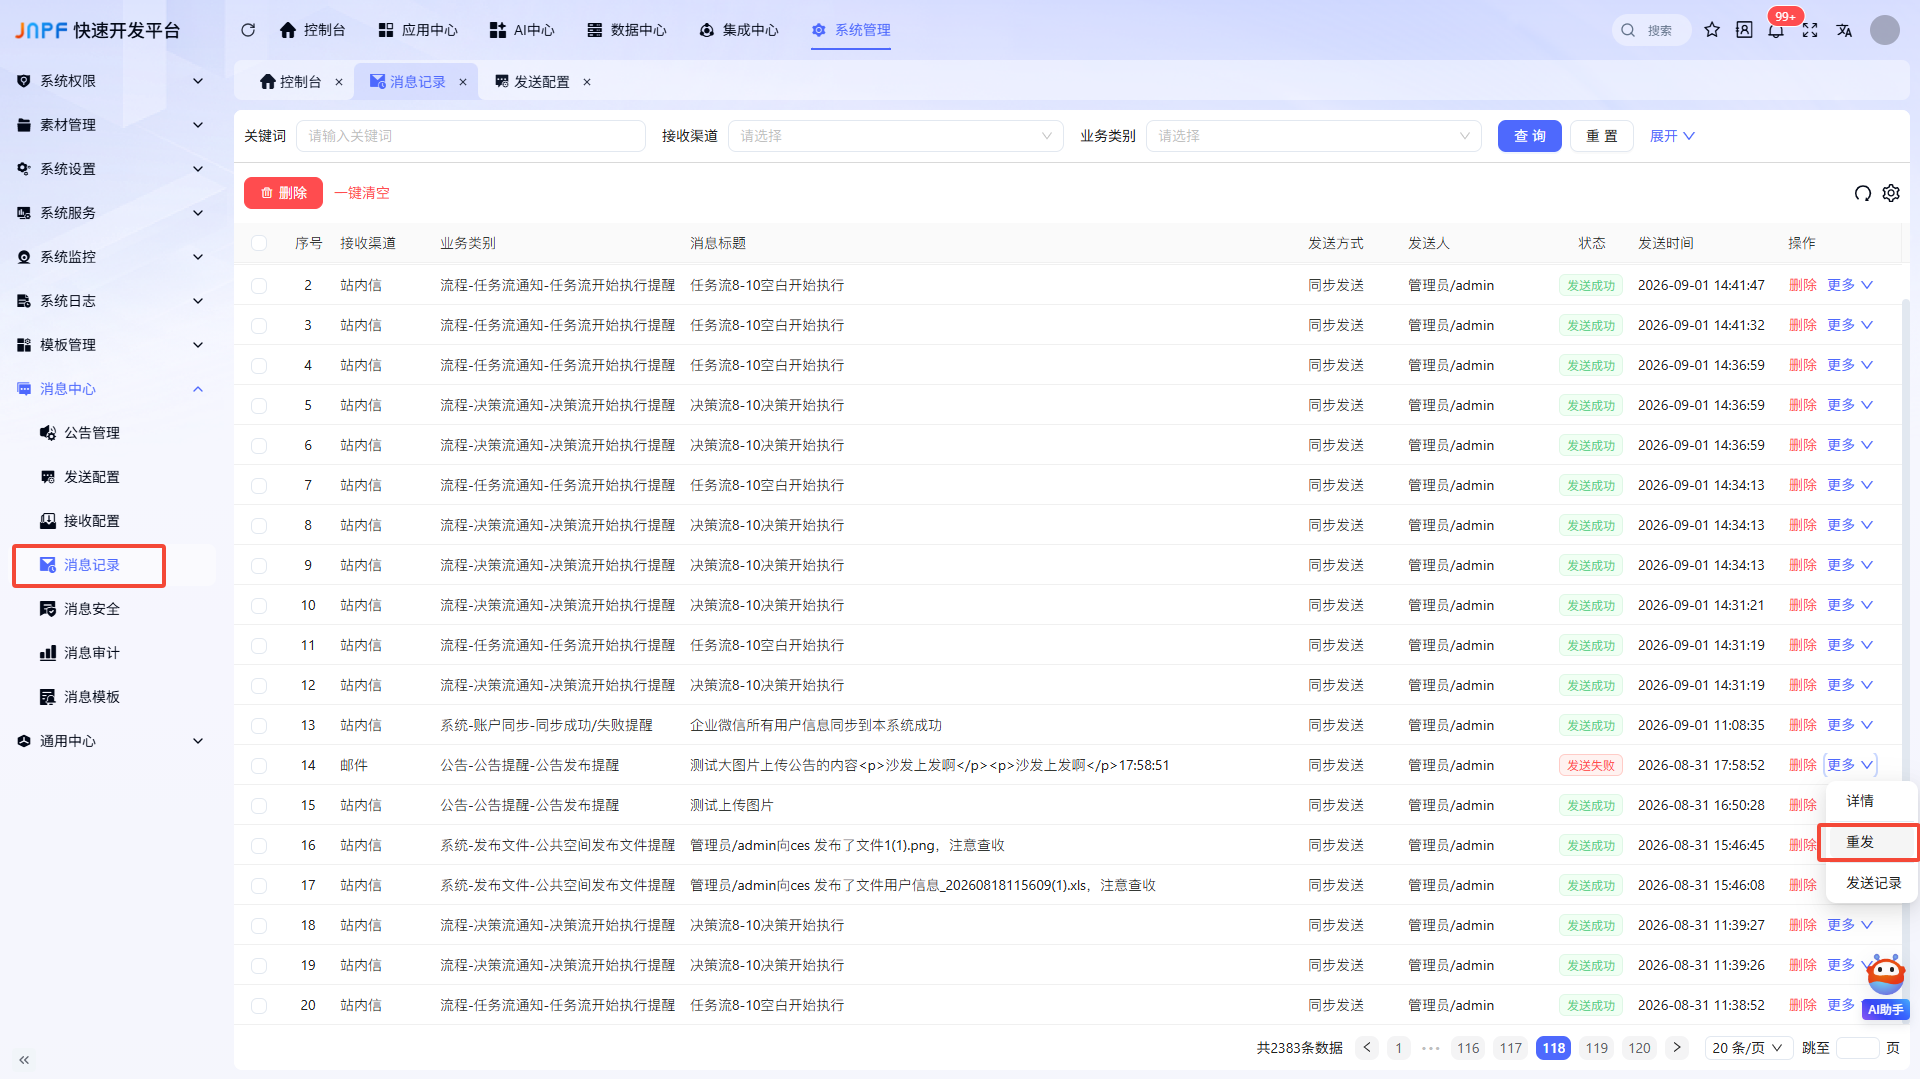This screenshot has width=1920, height=1079.
Task: Expand 系统权限 sidebar group
Action: coord(112,81)
